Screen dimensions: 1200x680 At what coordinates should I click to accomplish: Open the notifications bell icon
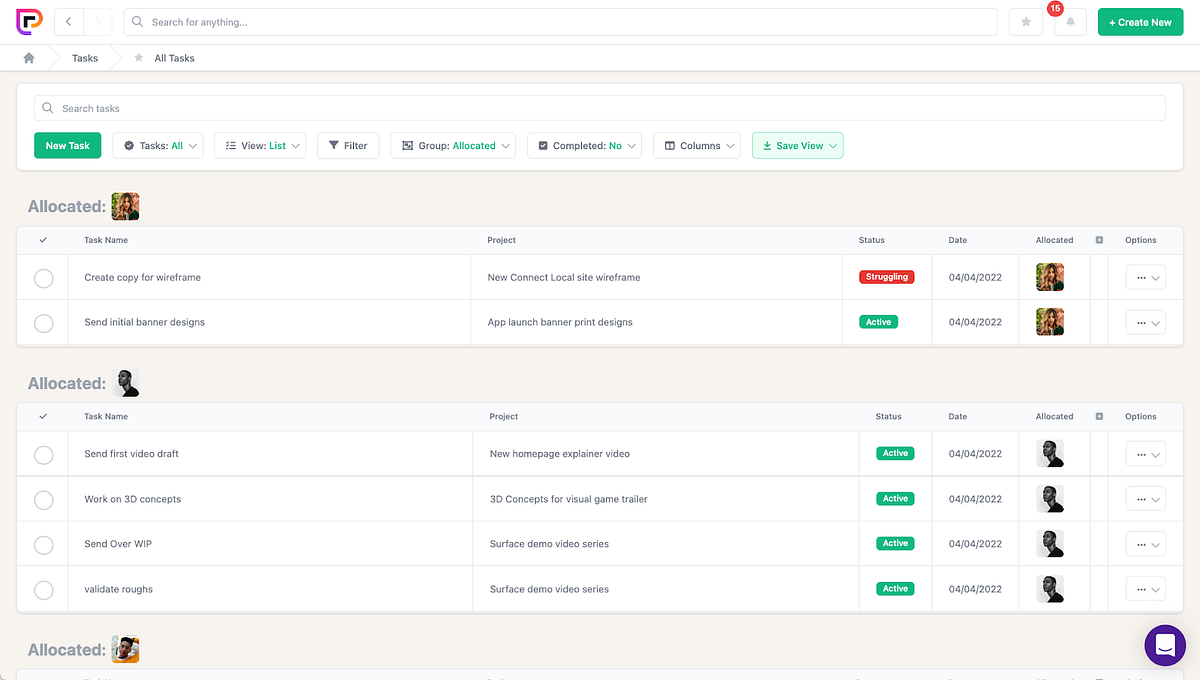click(x=1070, y=22)
